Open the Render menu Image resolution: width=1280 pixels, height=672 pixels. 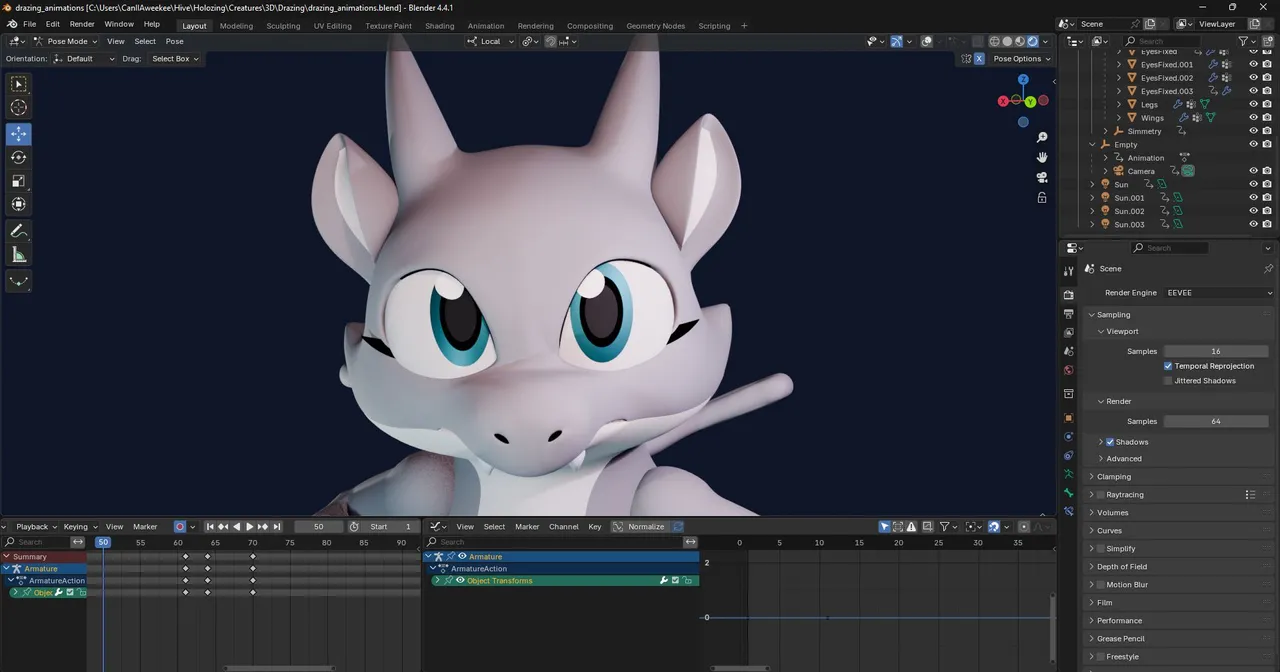coord(82,24)
